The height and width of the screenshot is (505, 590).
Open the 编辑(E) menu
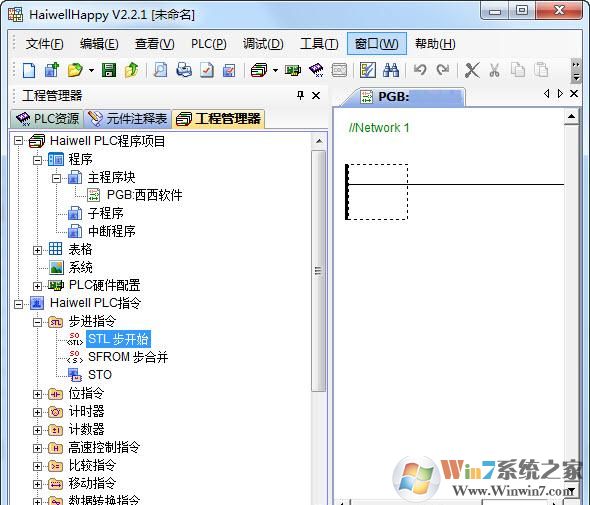tap(99, 44)
